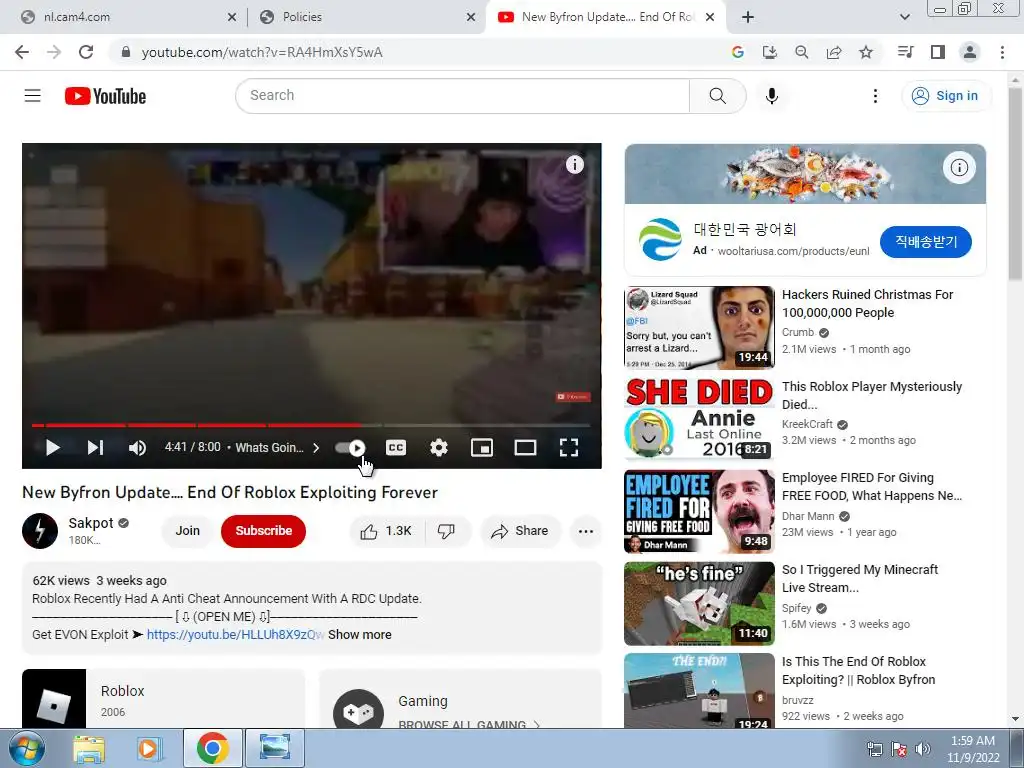The width and height of the screenshot is (1024, 768).
Task: Watch 'Employee FIRED For Giving FREE FOOD' thumbnail
Action: (x=699, y=512)
